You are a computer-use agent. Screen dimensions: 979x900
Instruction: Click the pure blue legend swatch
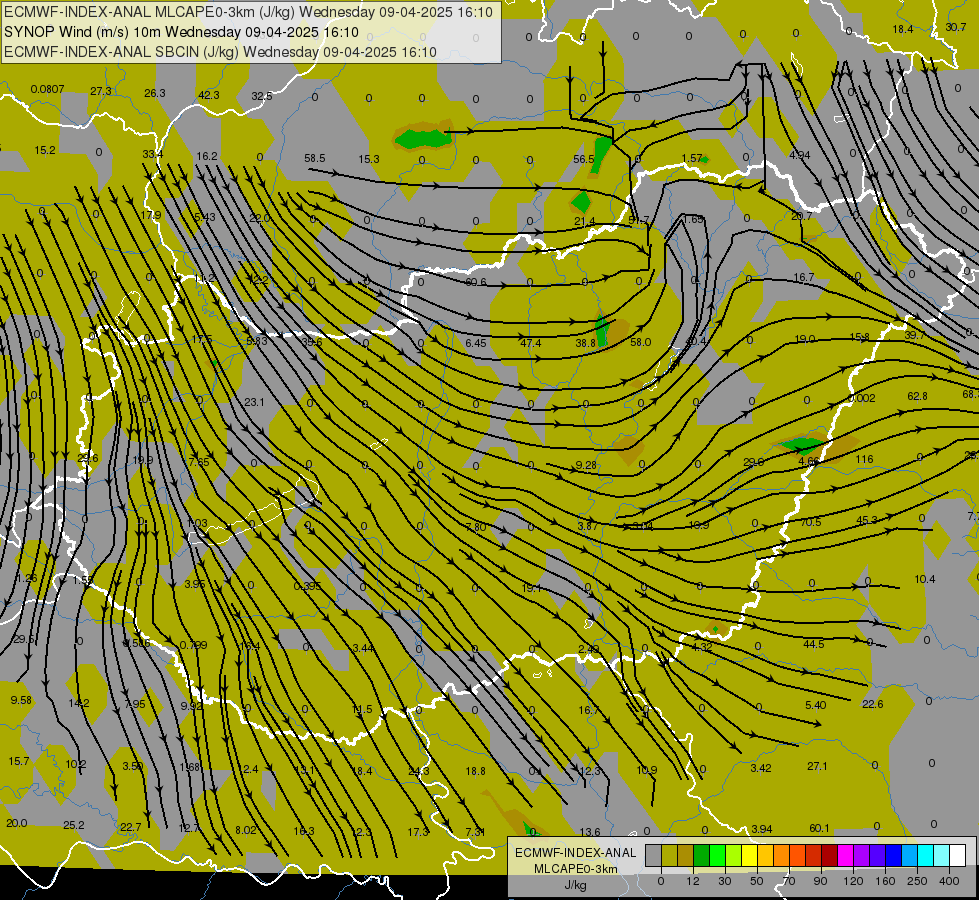(893, 855)
